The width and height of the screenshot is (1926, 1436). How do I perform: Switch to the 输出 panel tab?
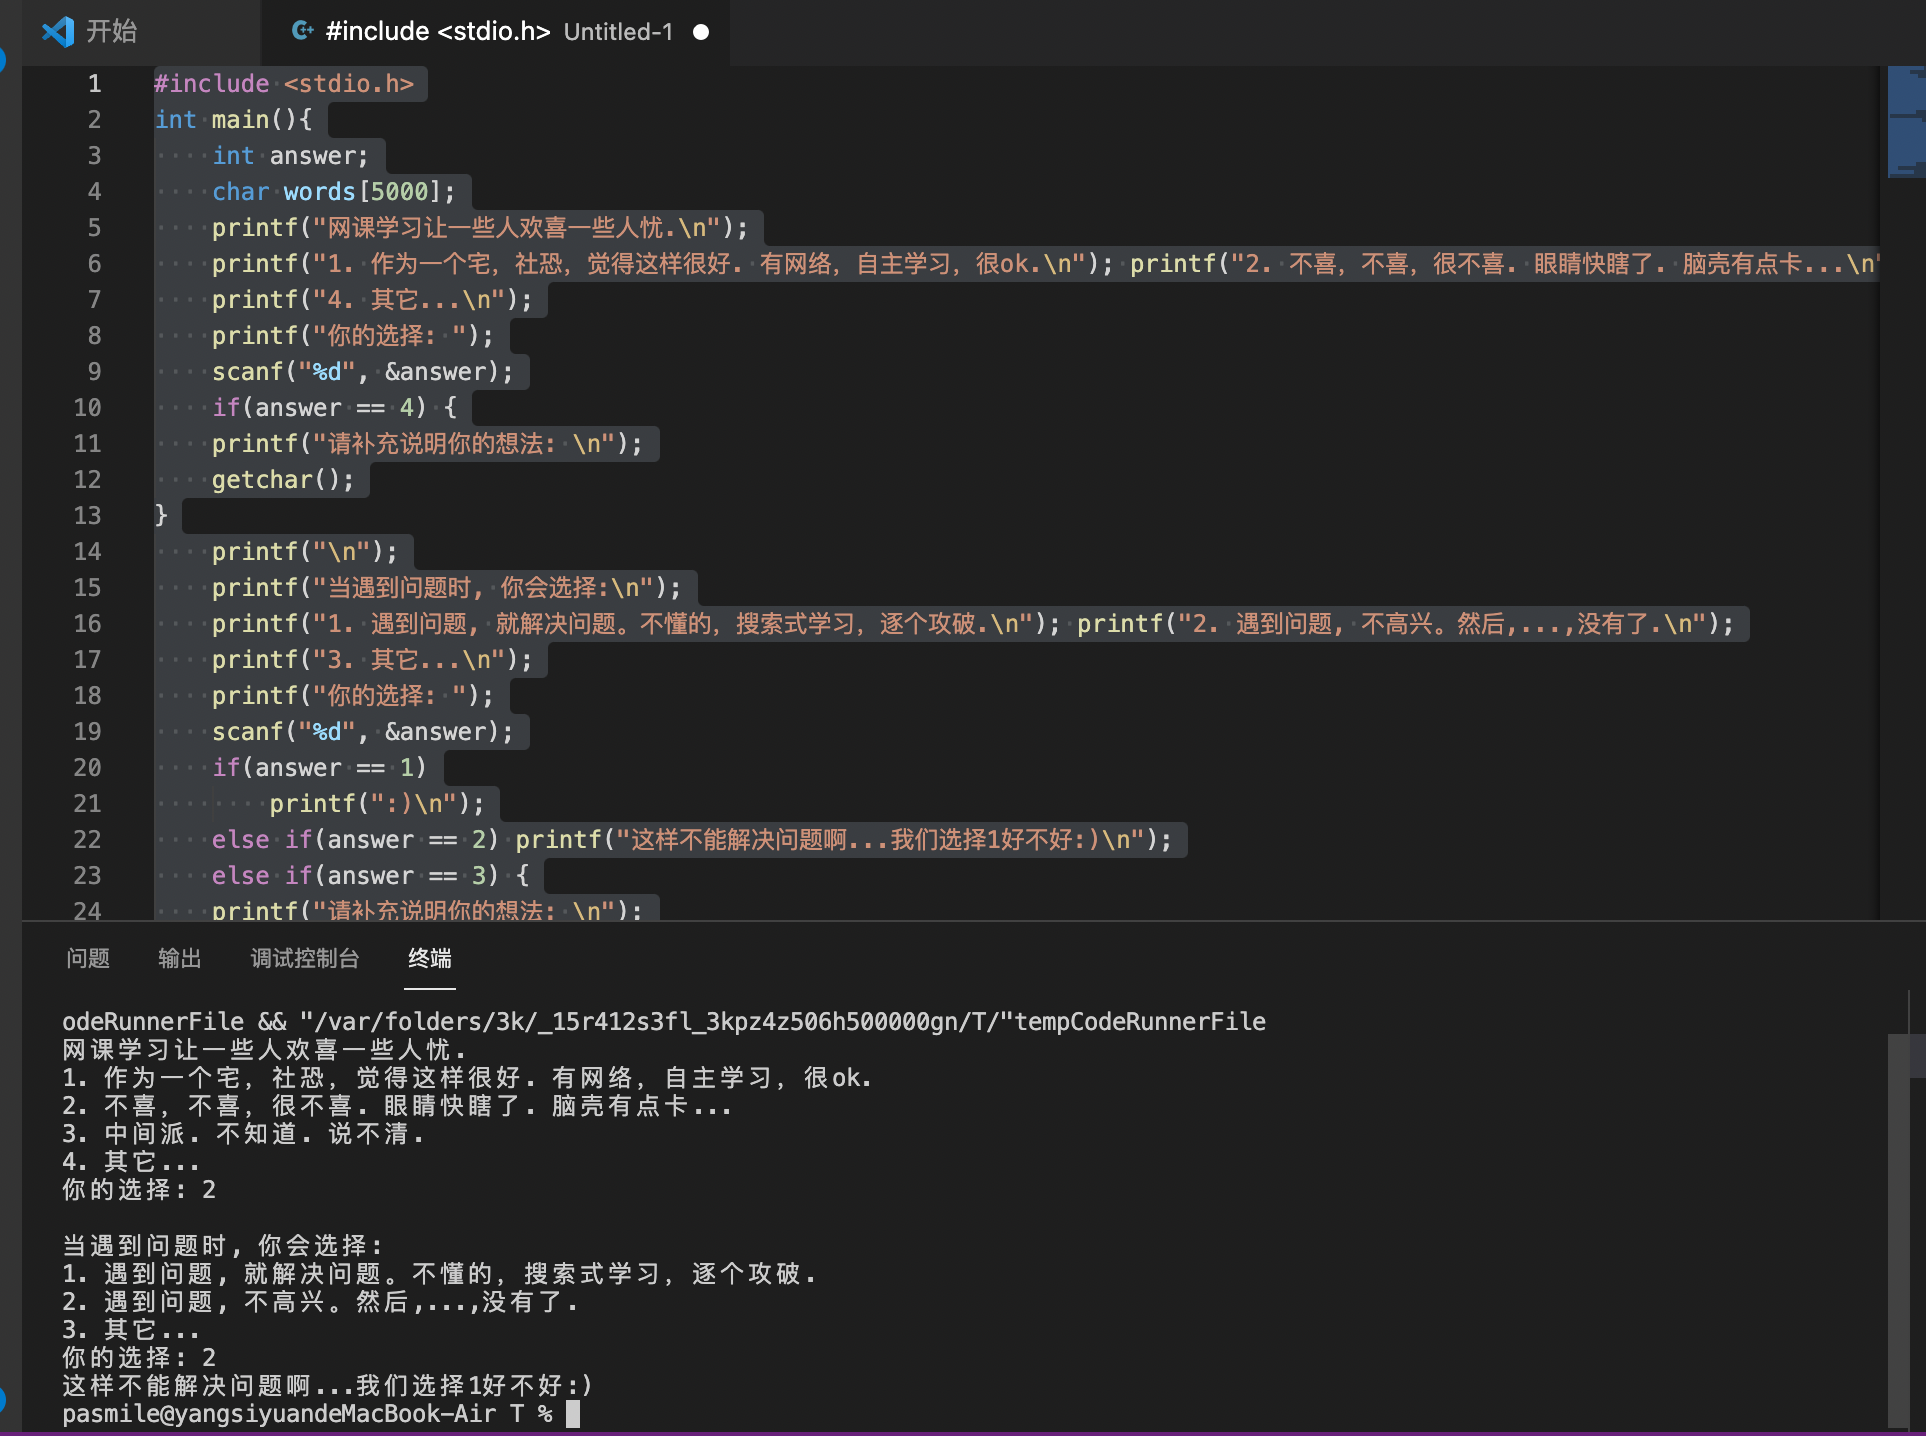(180, 958)
